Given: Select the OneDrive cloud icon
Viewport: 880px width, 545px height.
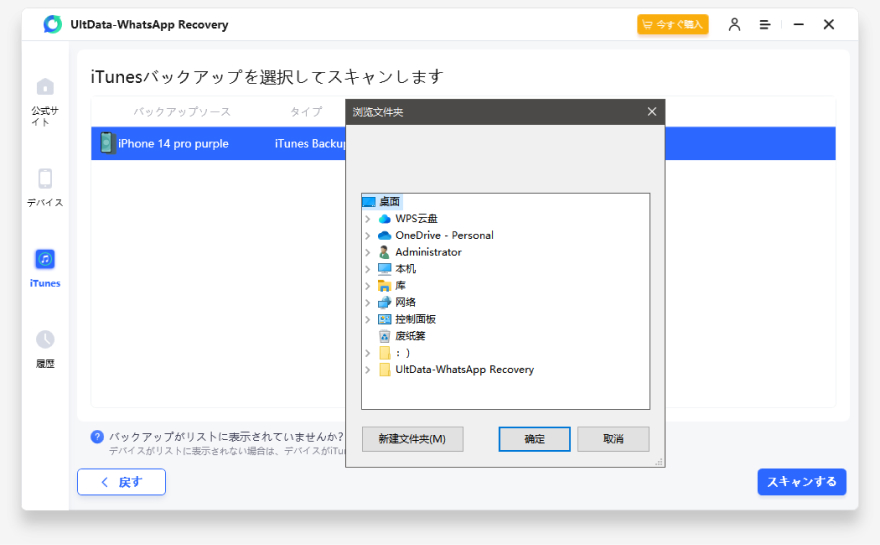Looking at the screenshot, I should pyautogui.click(x=384, y=235).
